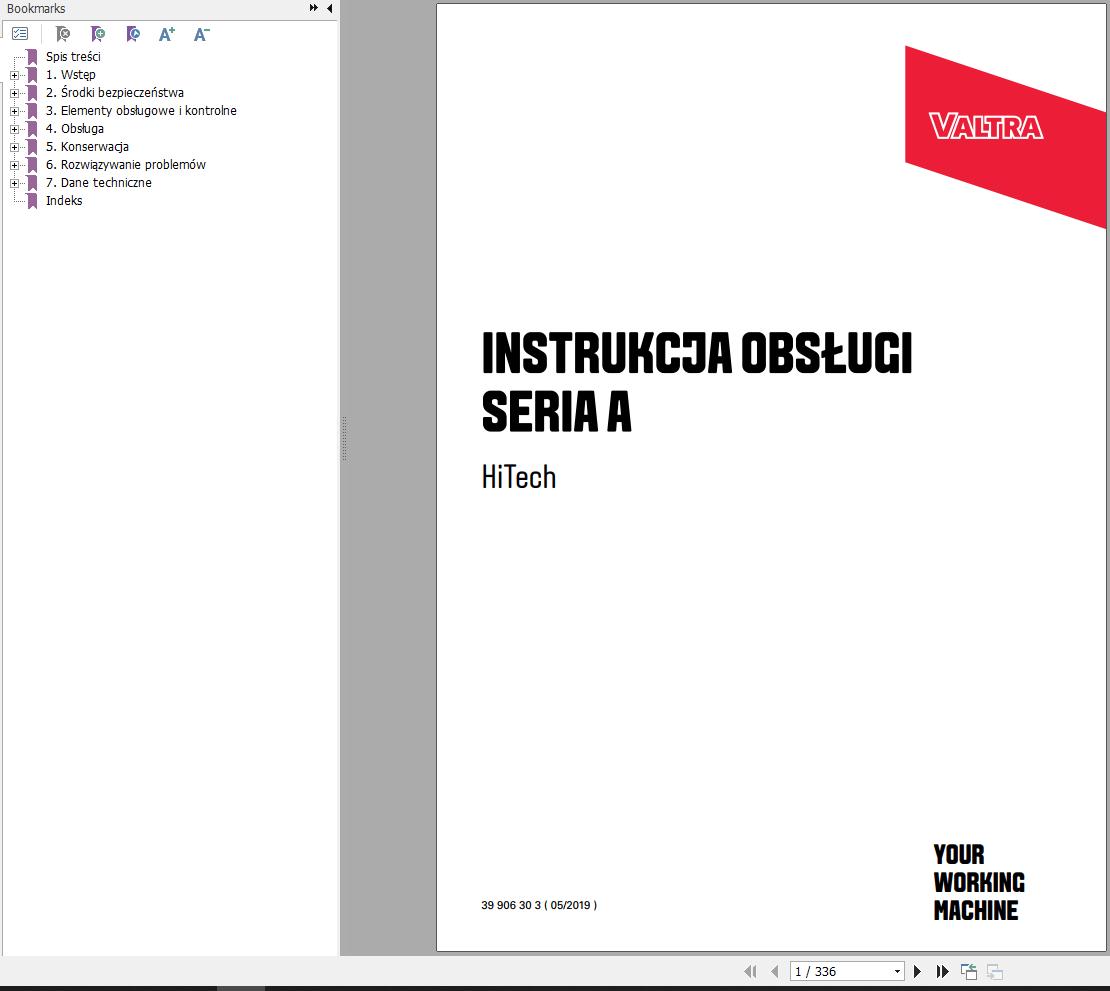Expand the '1. Wstęp' bookmark
This screenshot has height=991, width=1110.
tap(14, 75)
